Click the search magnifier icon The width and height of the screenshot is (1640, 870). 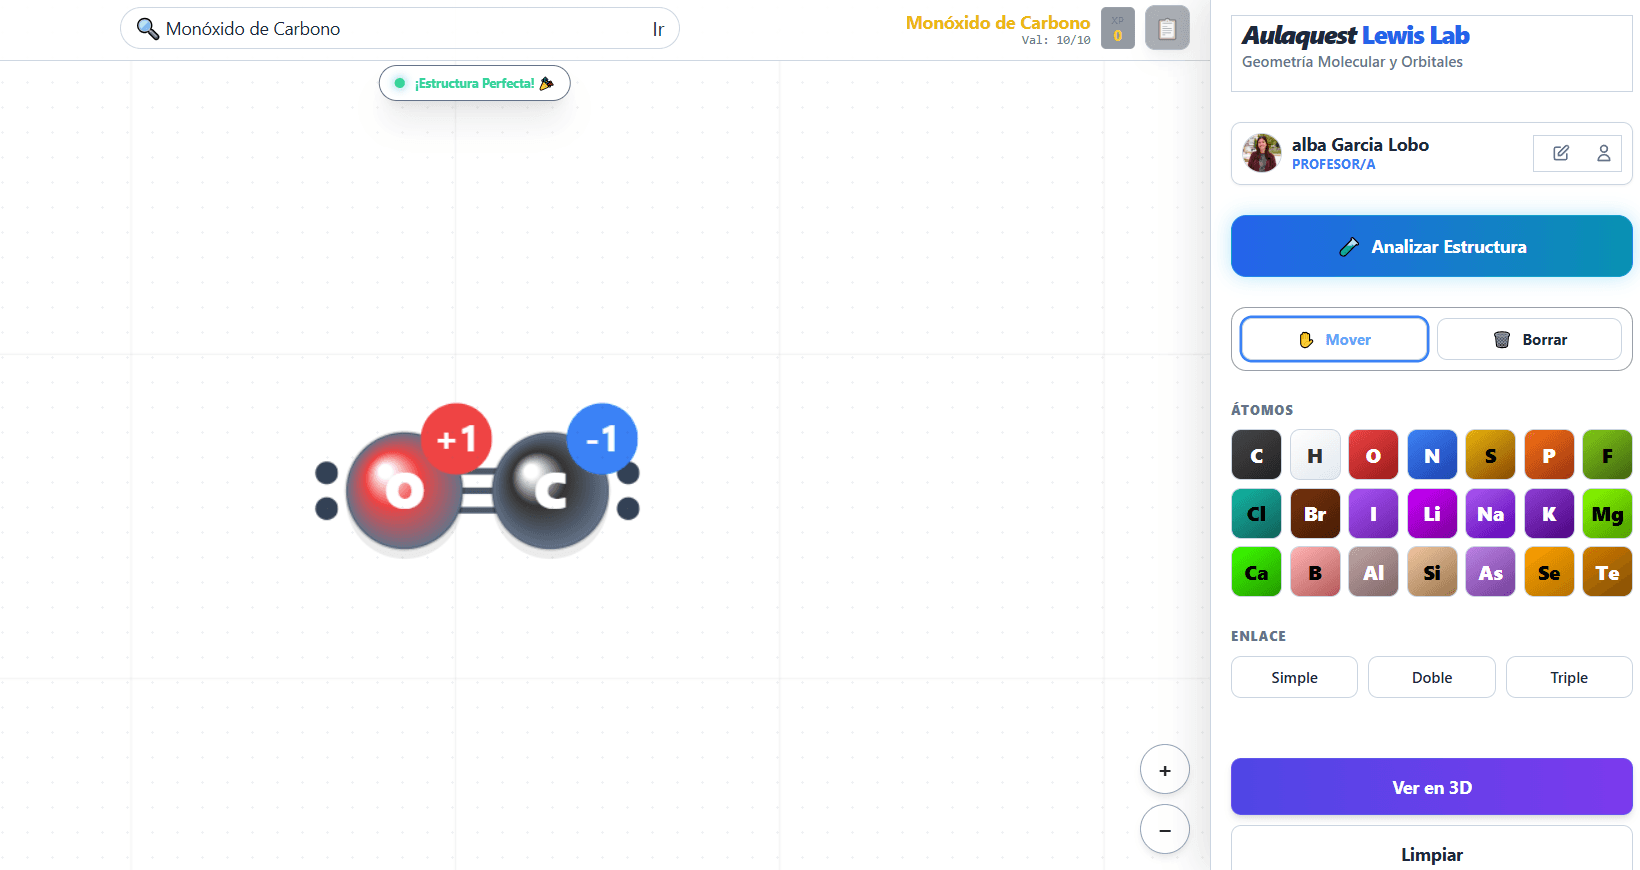point(148,29)
